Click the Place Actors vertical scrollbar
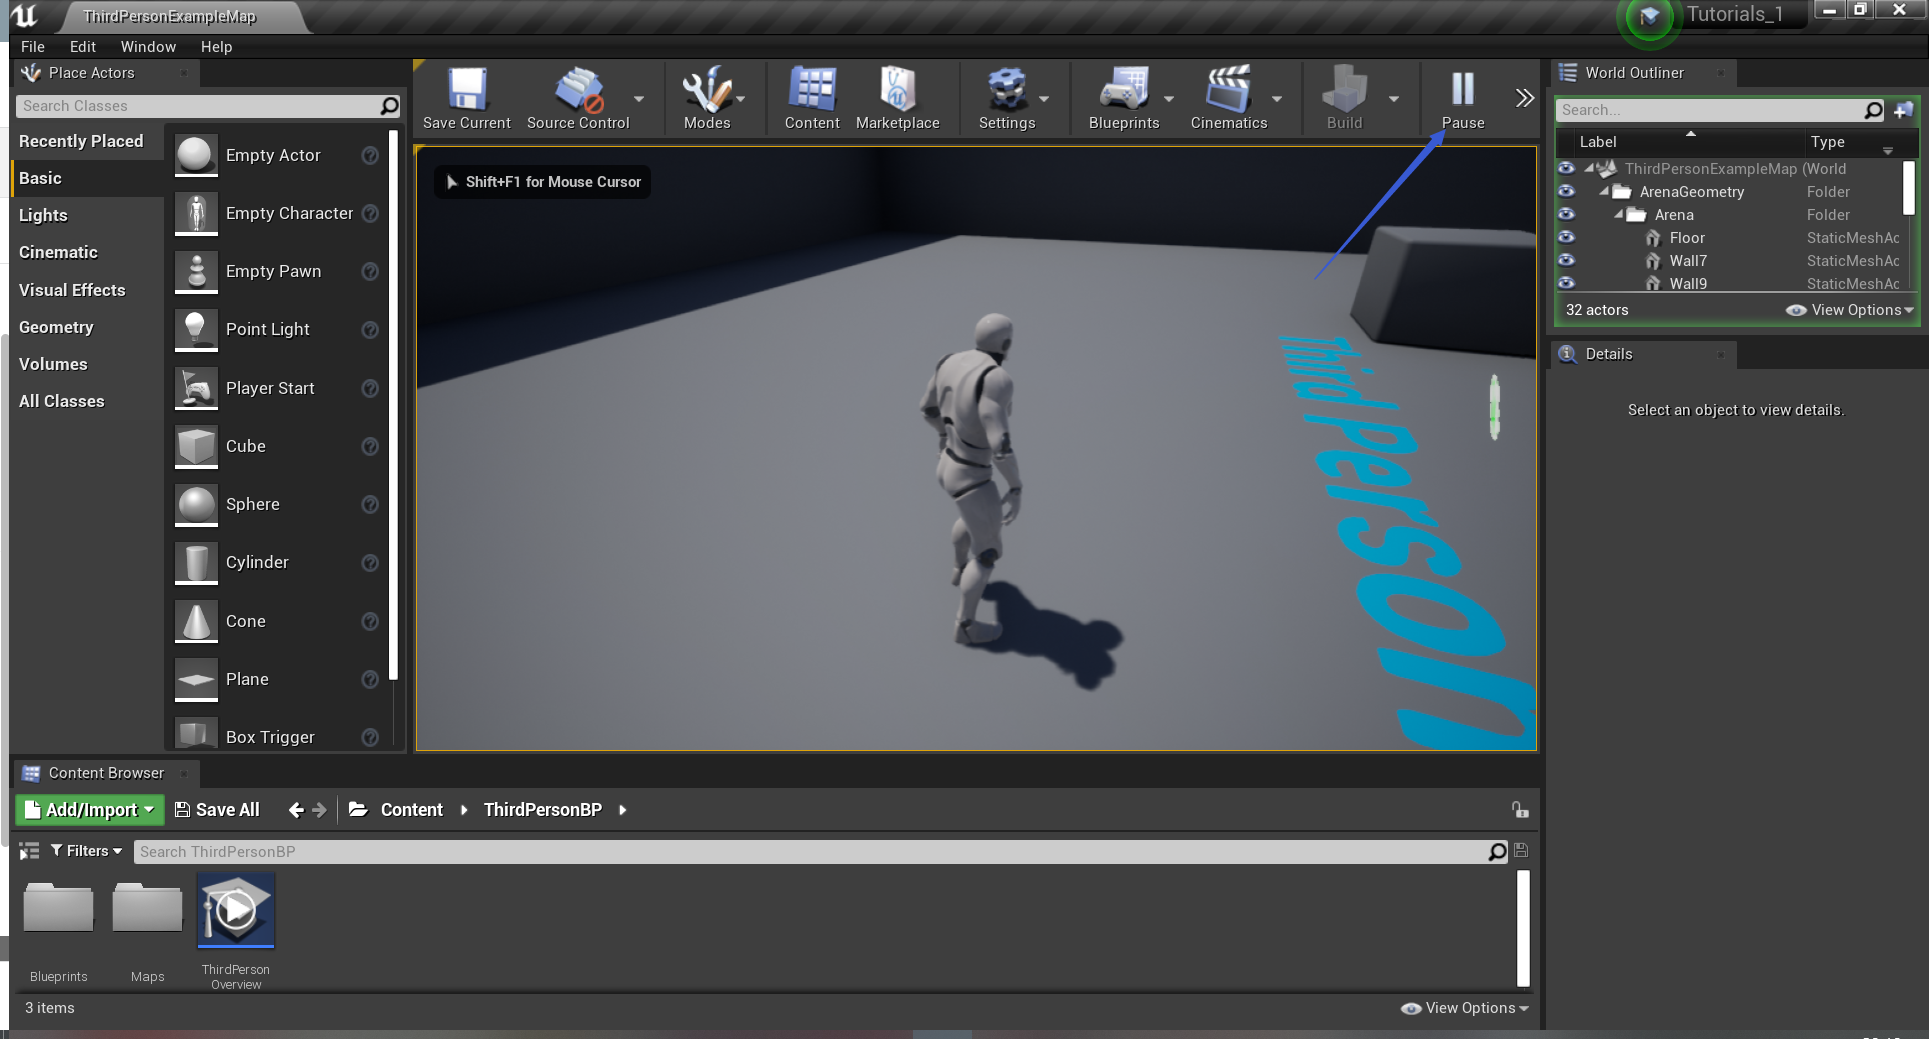This screenshot has width=1929, height=1039. (x=393, y=405)
